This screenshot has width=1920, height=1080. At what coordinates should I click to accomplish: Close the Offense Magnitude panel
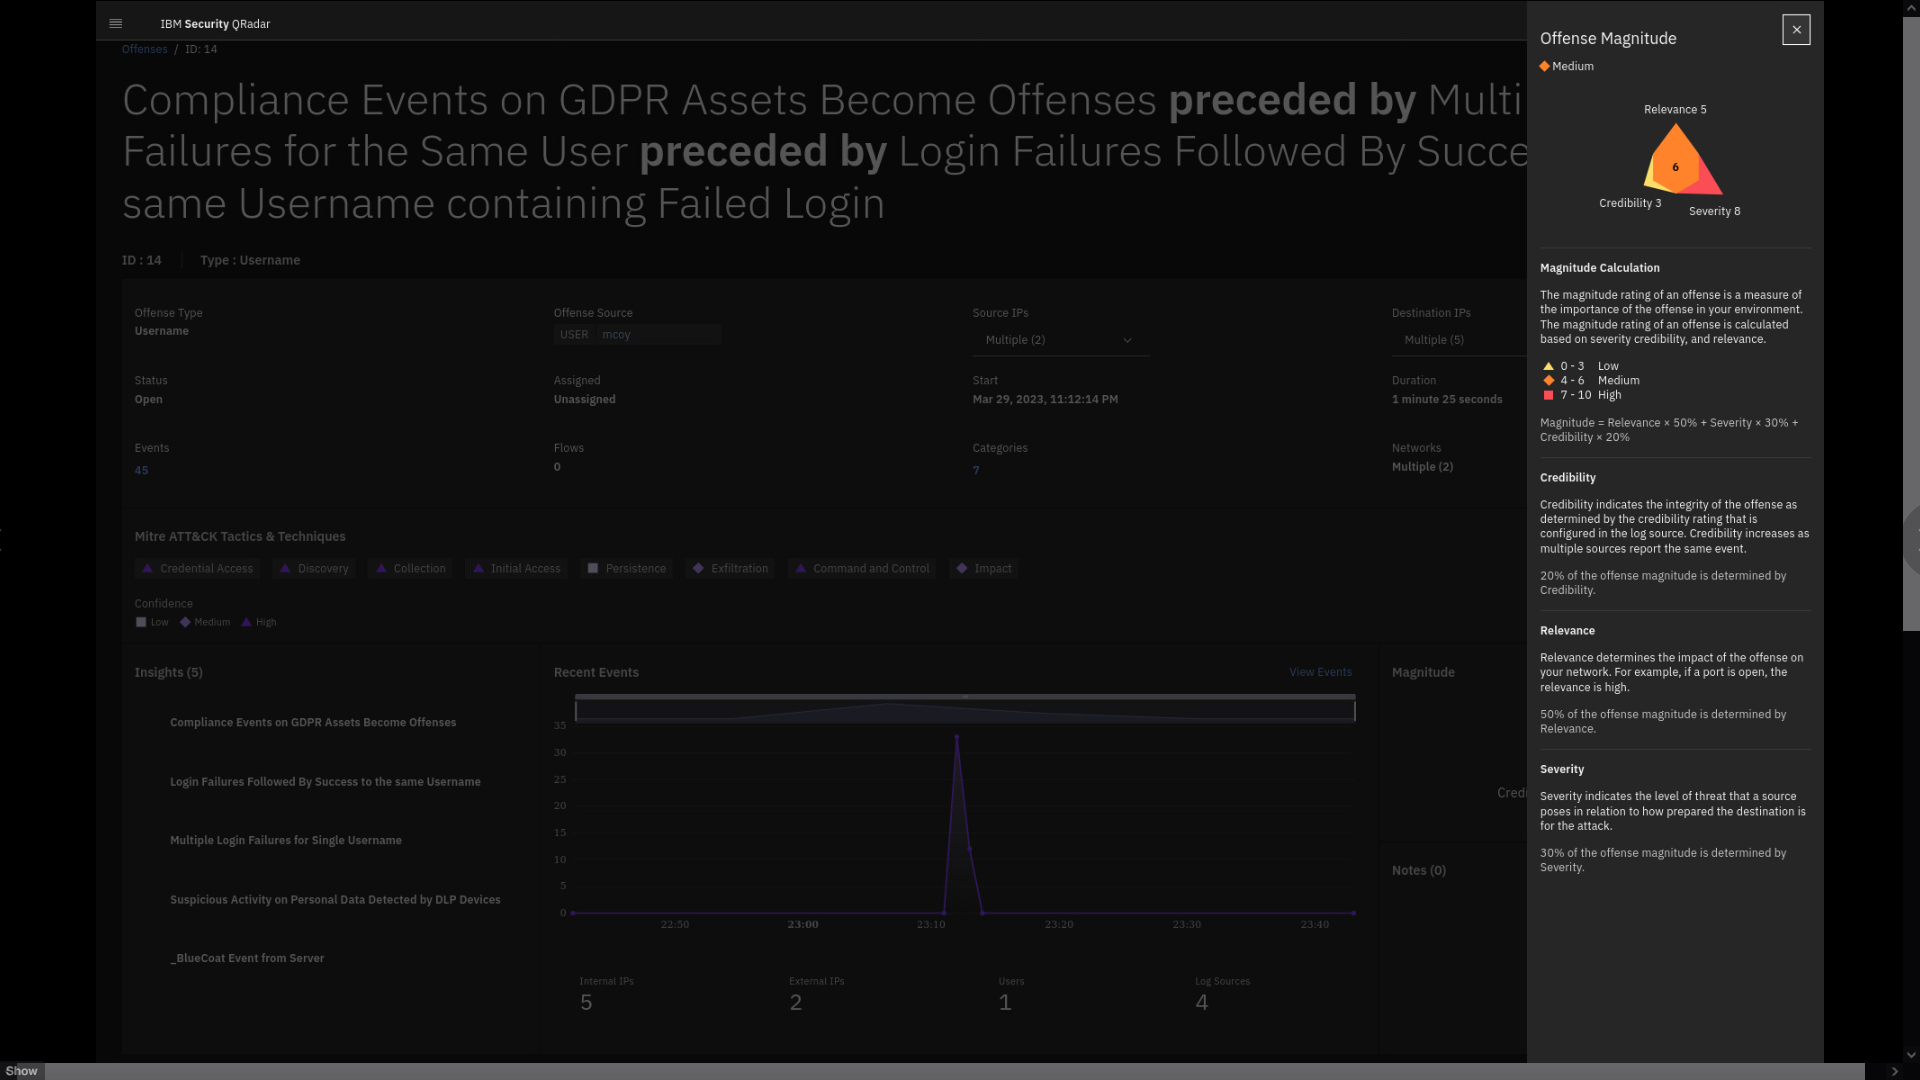pos(1796,30)
